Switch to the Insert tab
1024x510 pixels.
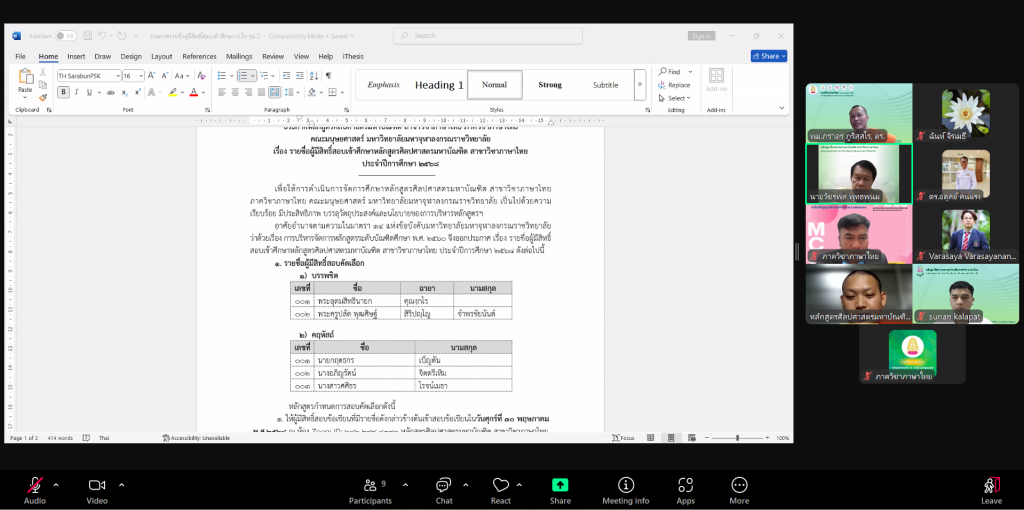76,56
